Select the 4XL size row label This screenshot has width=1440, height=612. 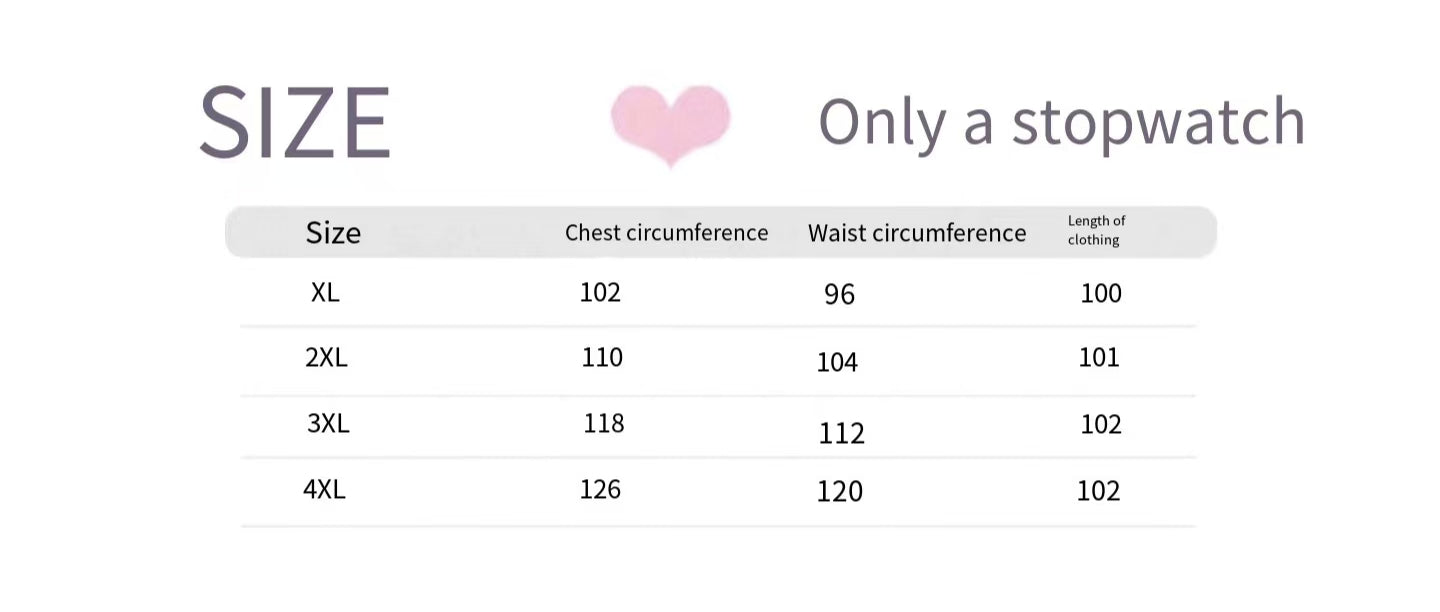324,490
